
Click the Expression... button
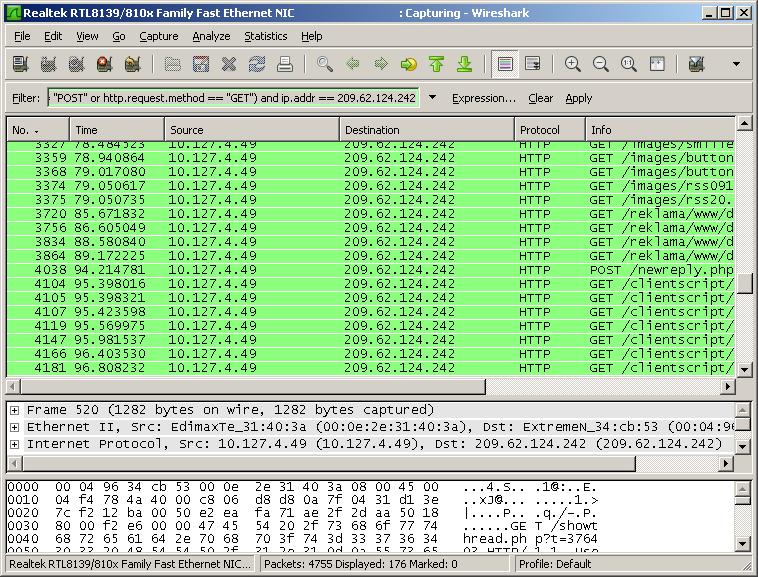point(484,98)
